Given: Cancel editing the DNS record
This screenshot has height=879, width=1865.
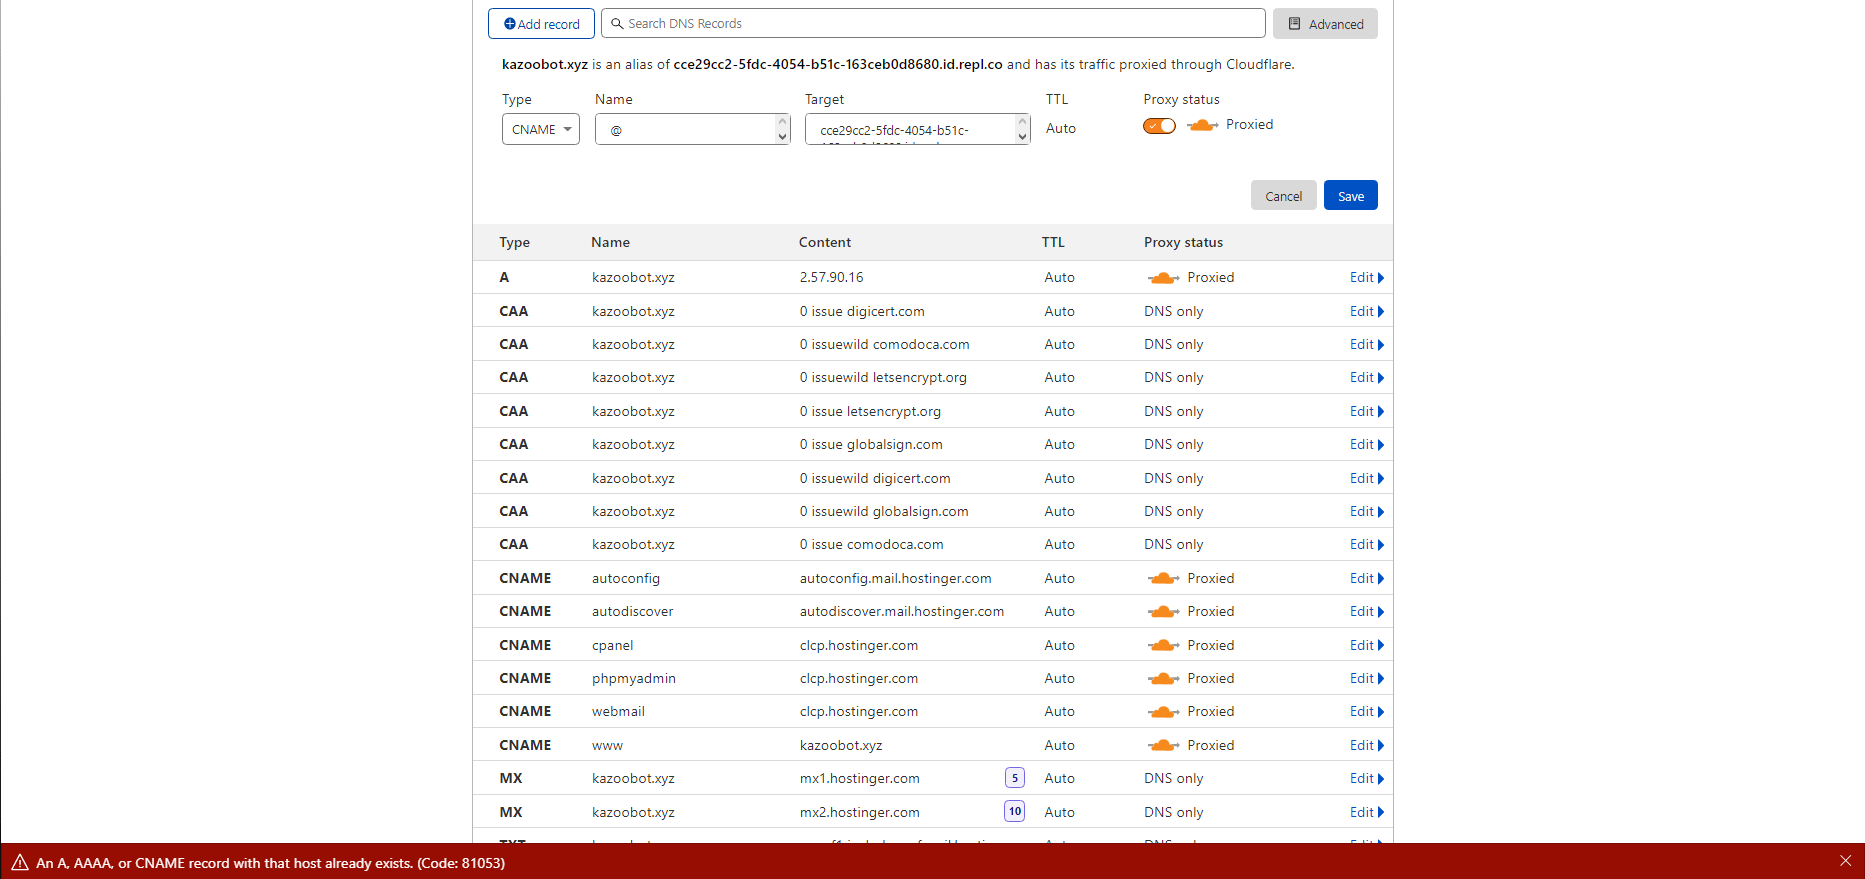Looking at the screenshot, I should pyautogui.click(x=1283, y=196).
